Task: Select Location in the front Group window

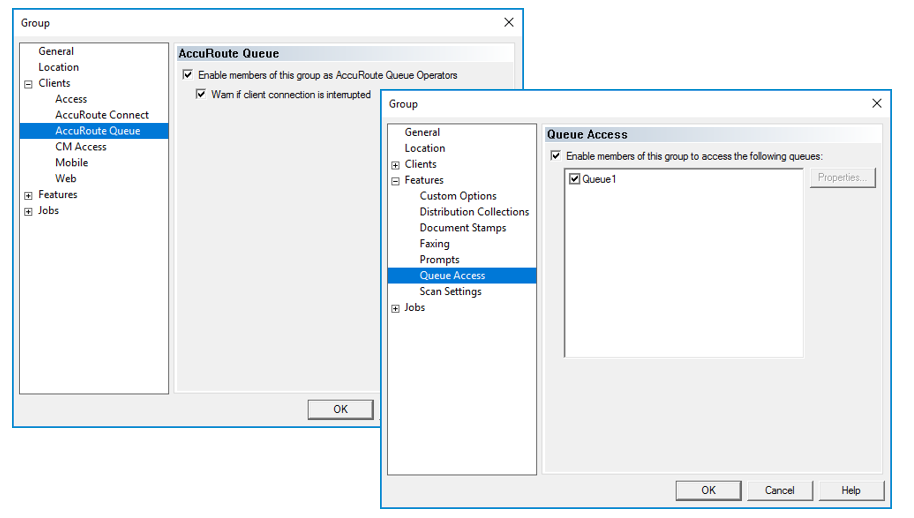Action: [425, 148]
